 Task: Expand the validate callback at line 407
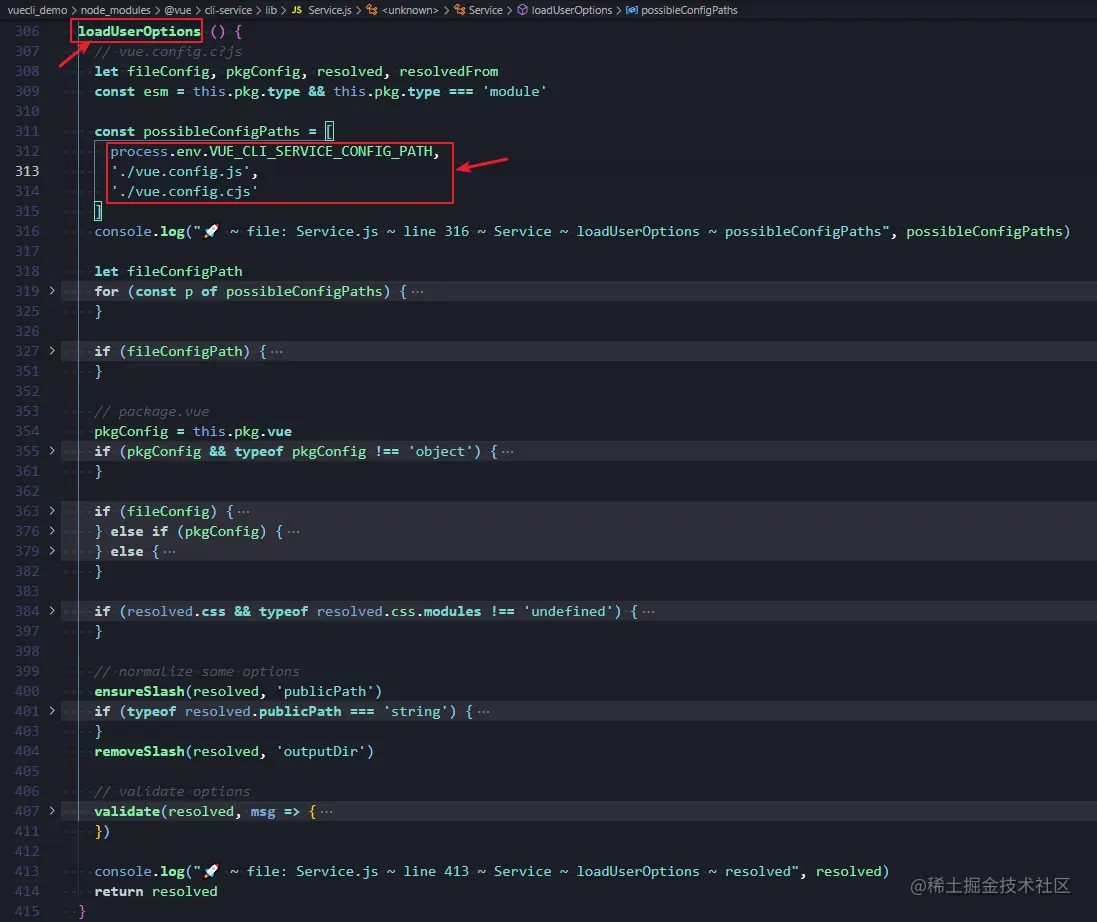click(52, 811)
